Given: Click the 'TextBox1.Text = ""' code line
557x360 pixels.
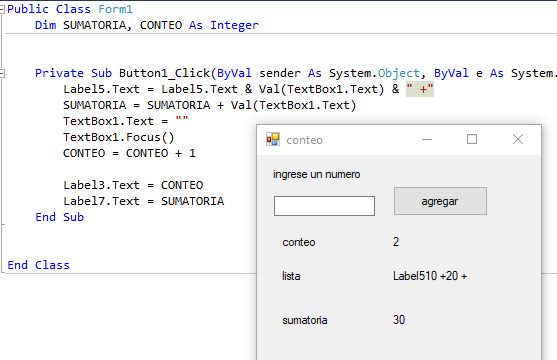Looking at the screenshot, I should (126, 121).
